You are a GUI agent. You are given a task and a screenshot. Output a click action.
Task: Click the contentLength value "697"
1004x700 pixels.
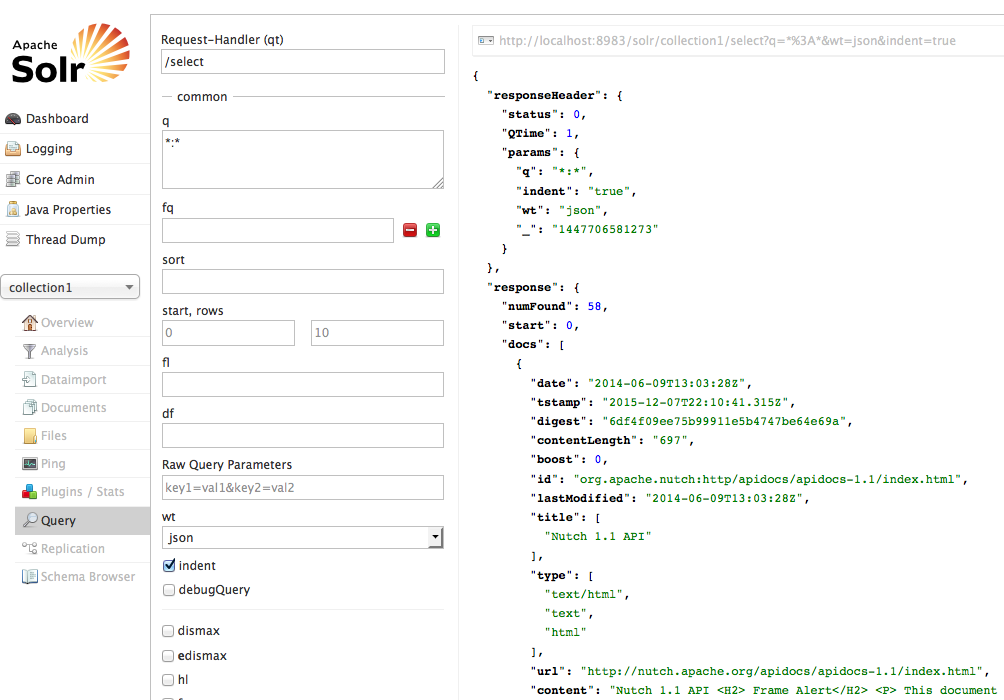point(670,440)
